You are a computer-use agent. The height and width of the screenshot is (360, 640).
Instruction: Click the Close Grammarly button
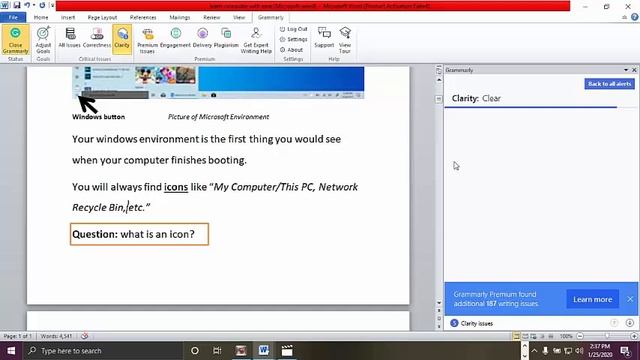tap(16, 40)
